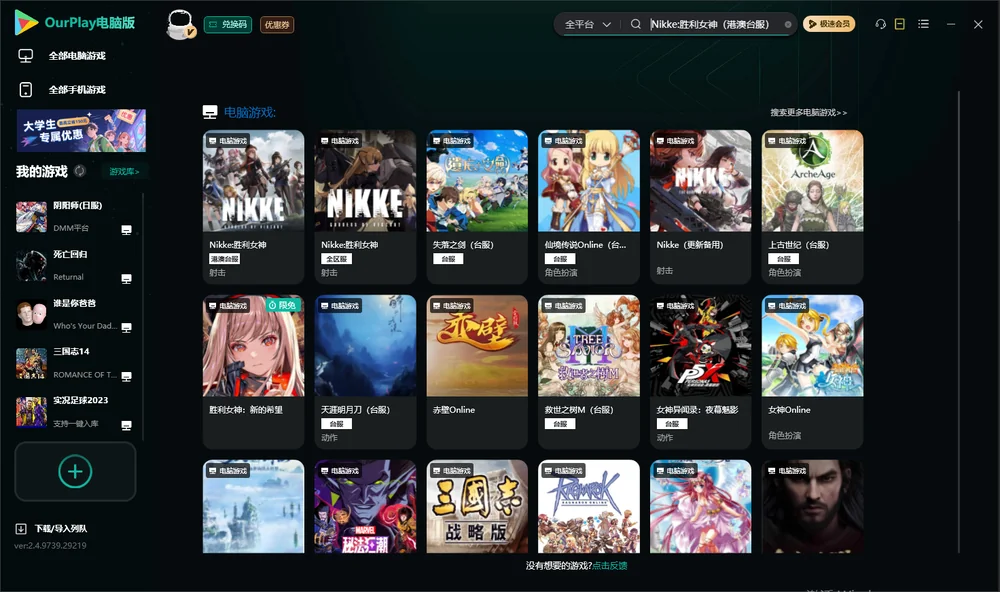This screenshot has width=1000, height=592.
Task: Click the monitor icon beside 全部电脑游戏
Action: [26, 56]
